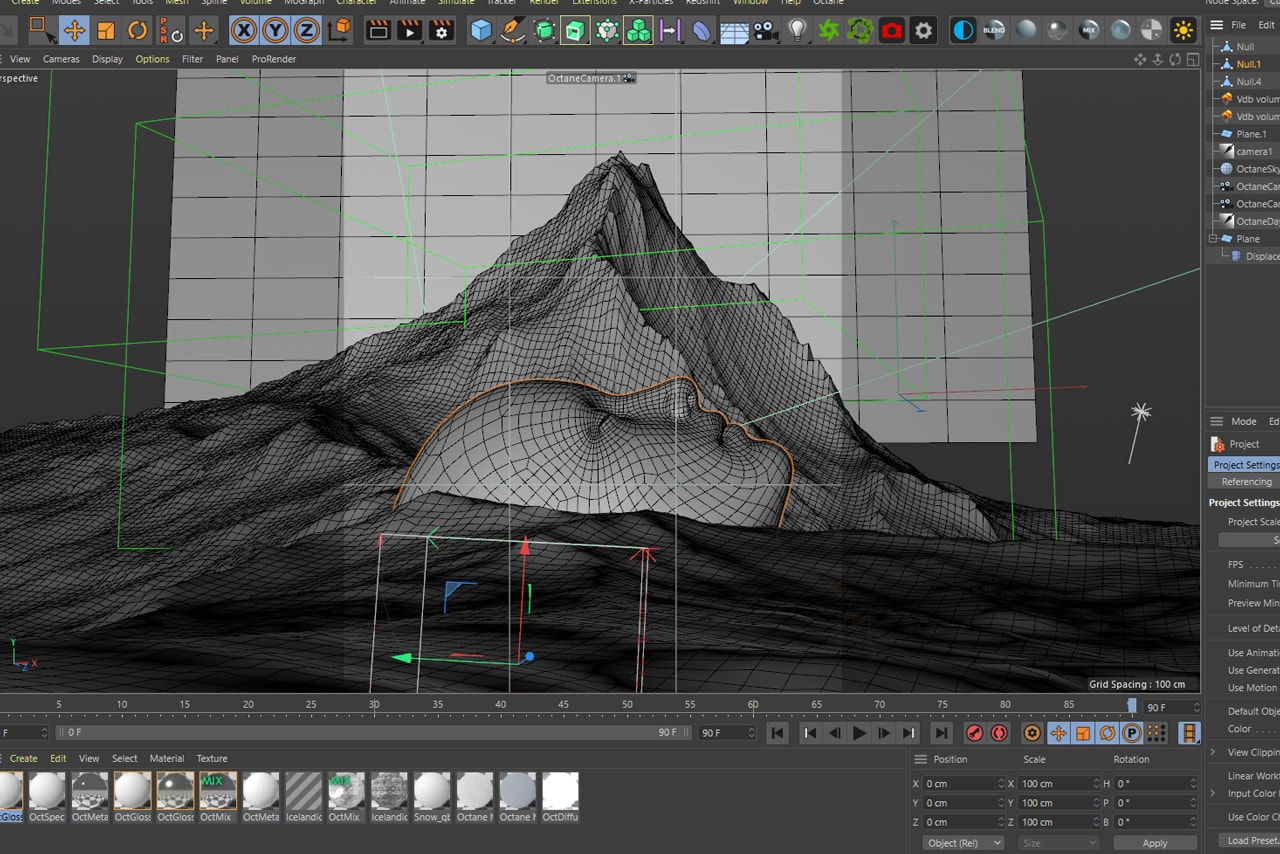Toggle the X axis lock
The height and width of the screenshot is (854, 1280).
coord(243,30)
